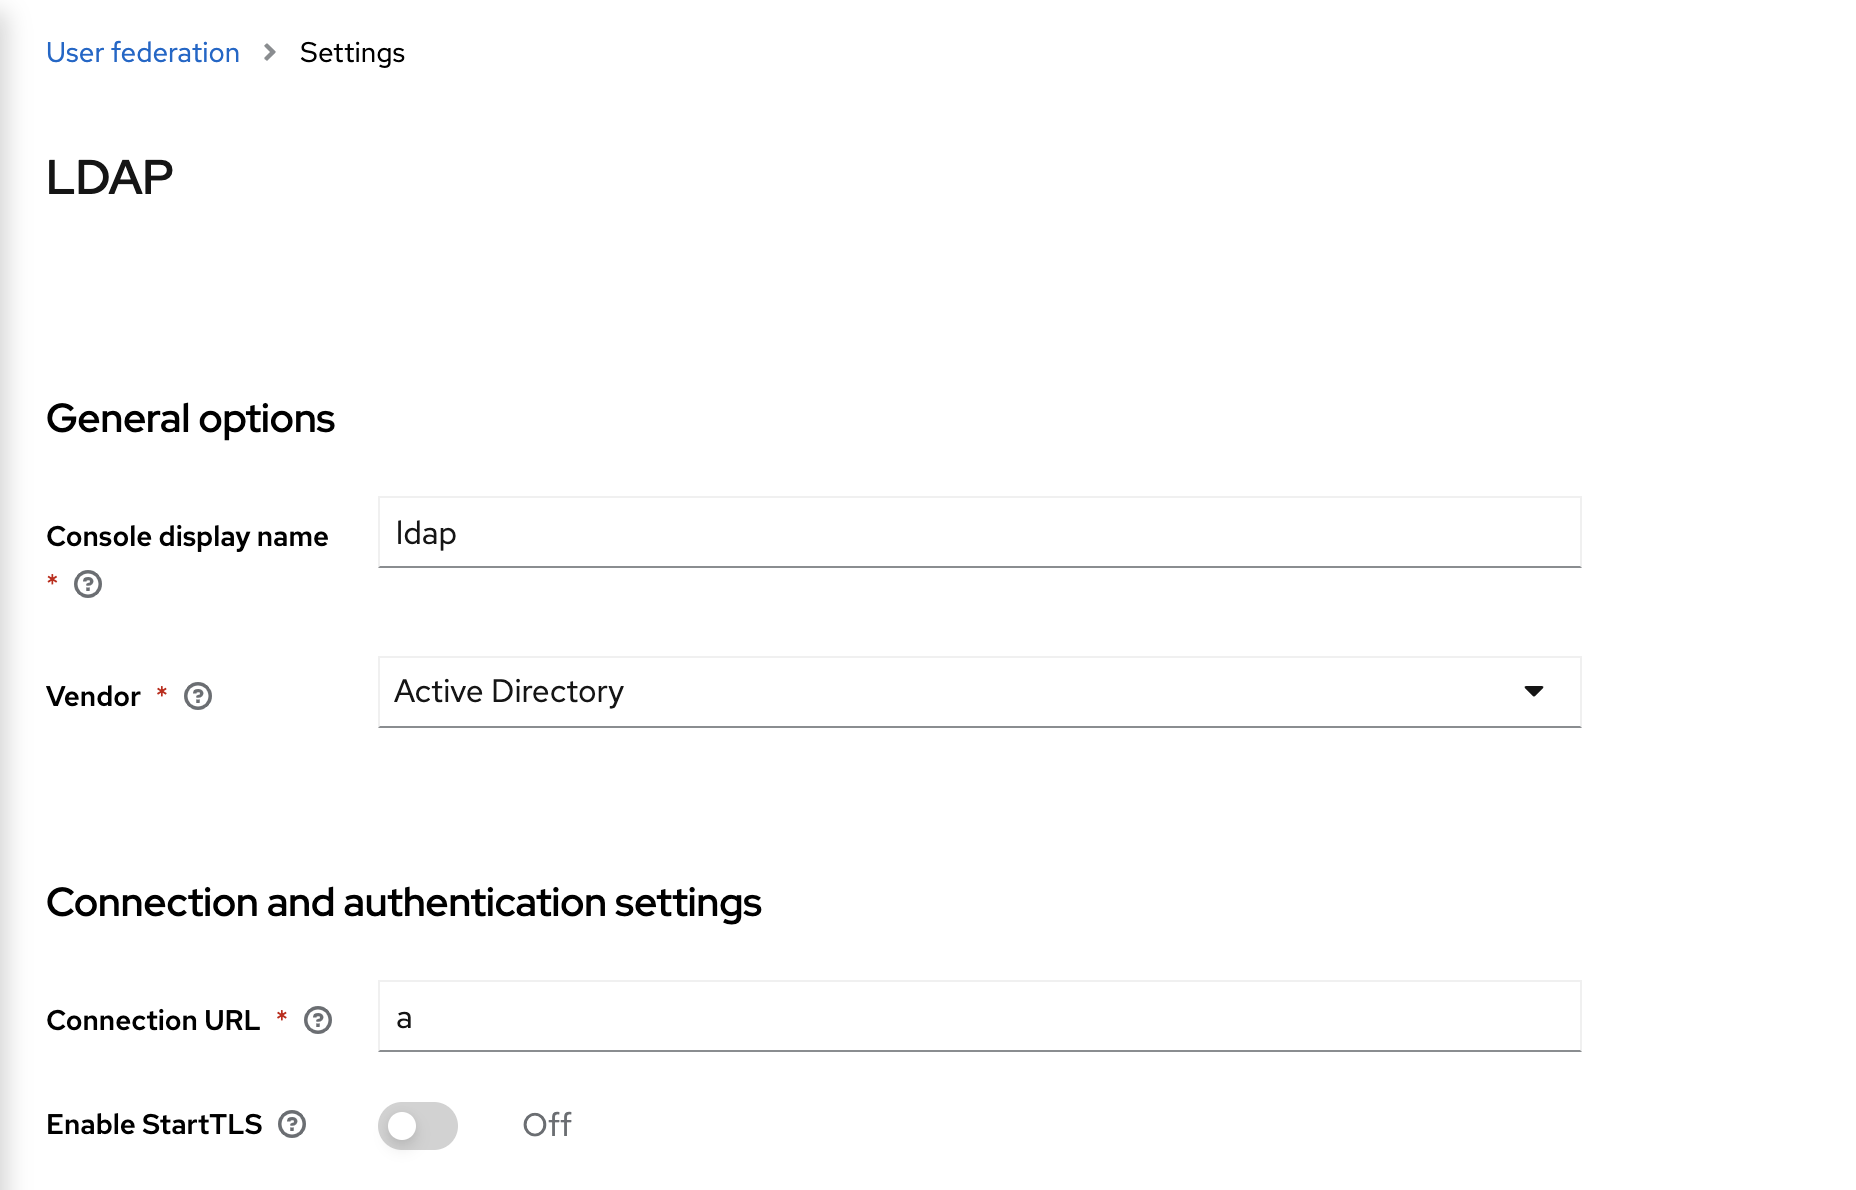Show Enable StartTLS help tooltip
Screen dimensions: 1856x1190
pos(292,1124)
